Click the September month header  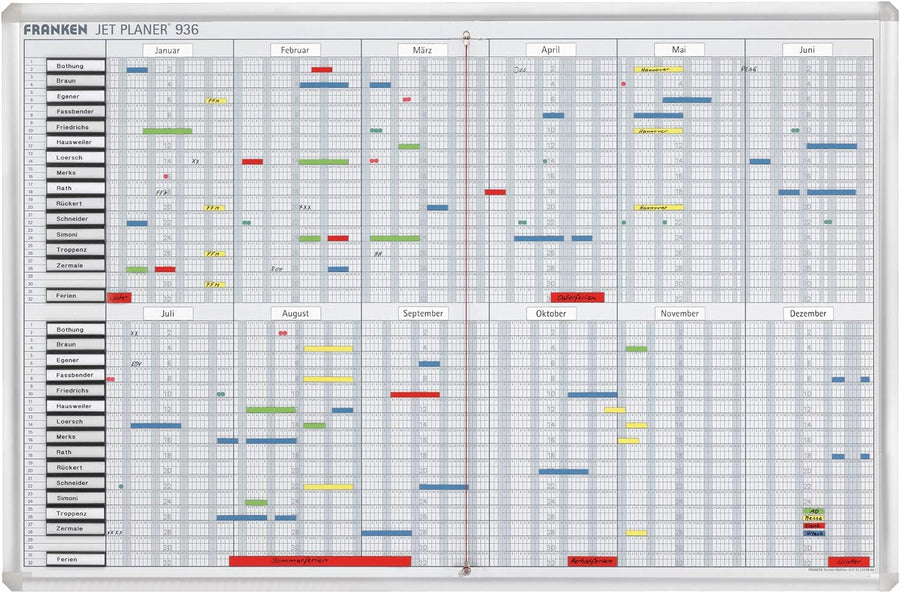[423, 314]
